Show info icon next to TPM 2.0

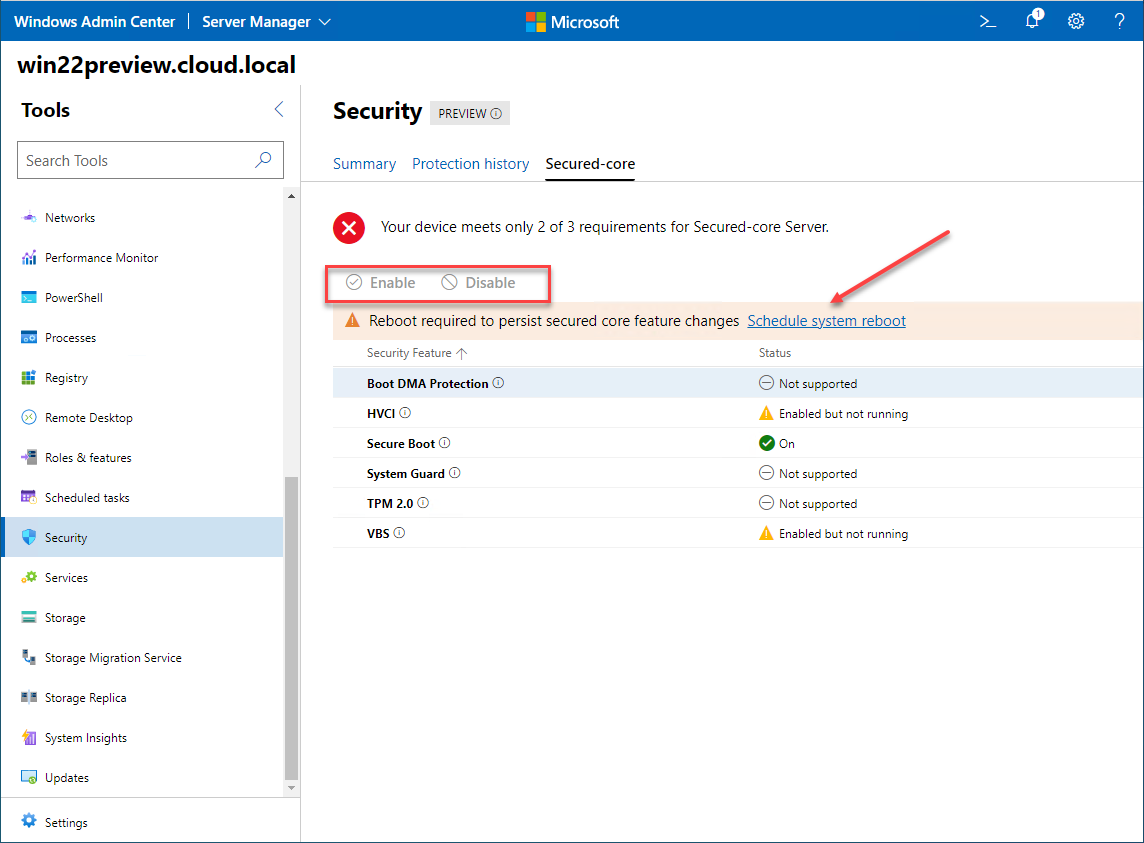pyautogui.click(x=423, y=503)
